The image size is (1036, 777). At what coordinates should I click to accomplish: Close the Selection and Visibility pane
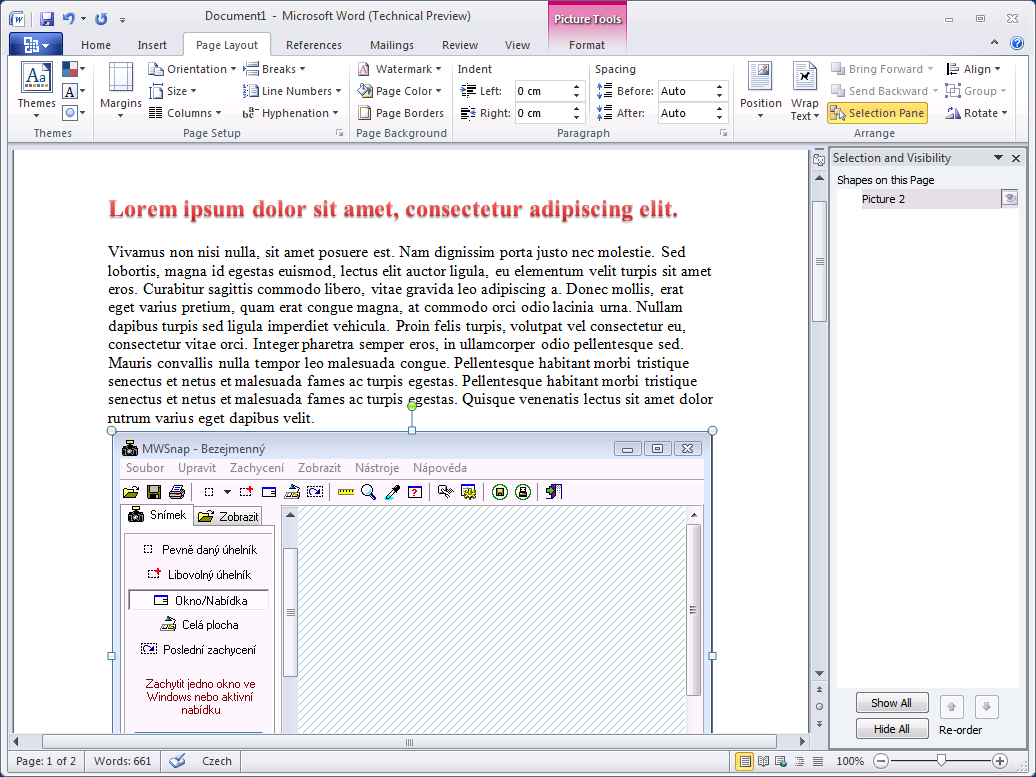[1016, 158]
